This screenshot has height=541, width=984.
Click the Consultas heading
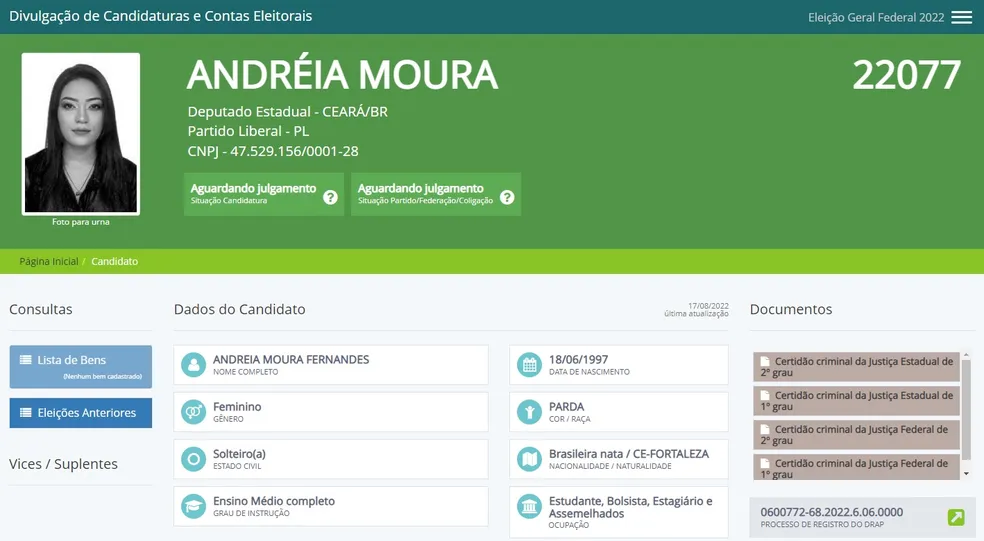point(41,309)
